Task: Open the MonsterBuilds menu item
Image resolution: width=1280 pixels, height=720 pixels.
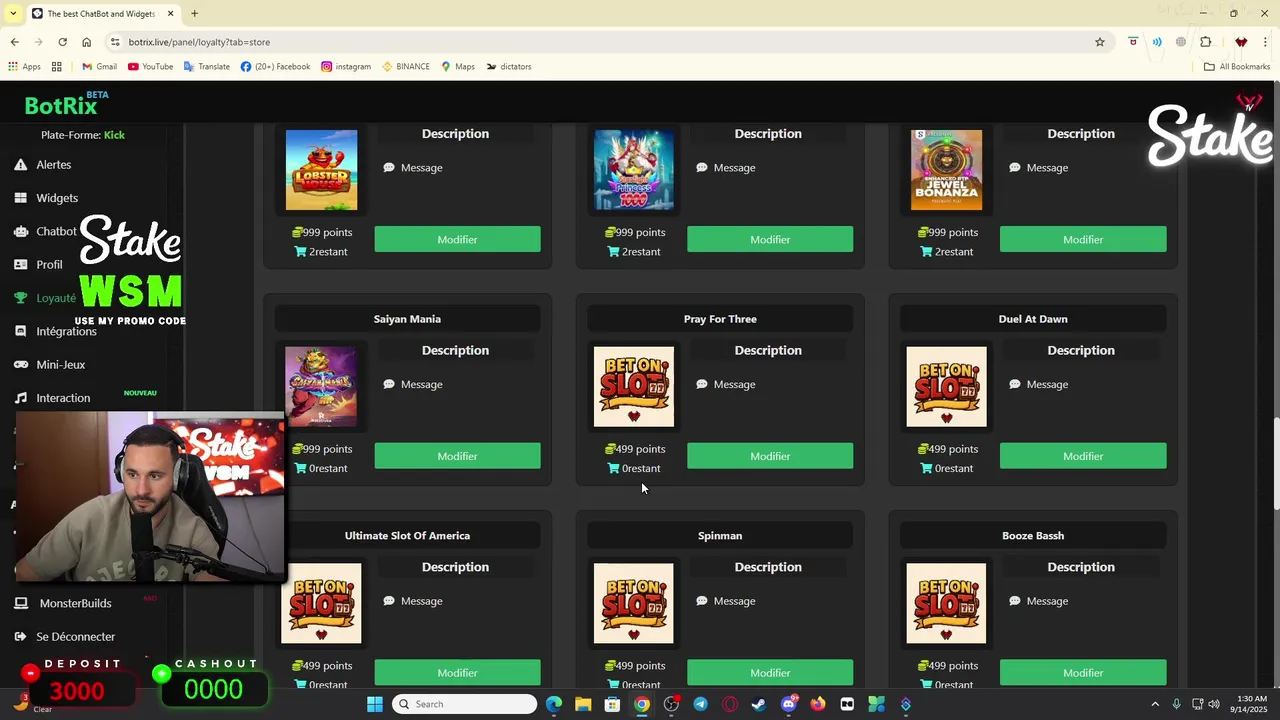Action: point(75,603)
